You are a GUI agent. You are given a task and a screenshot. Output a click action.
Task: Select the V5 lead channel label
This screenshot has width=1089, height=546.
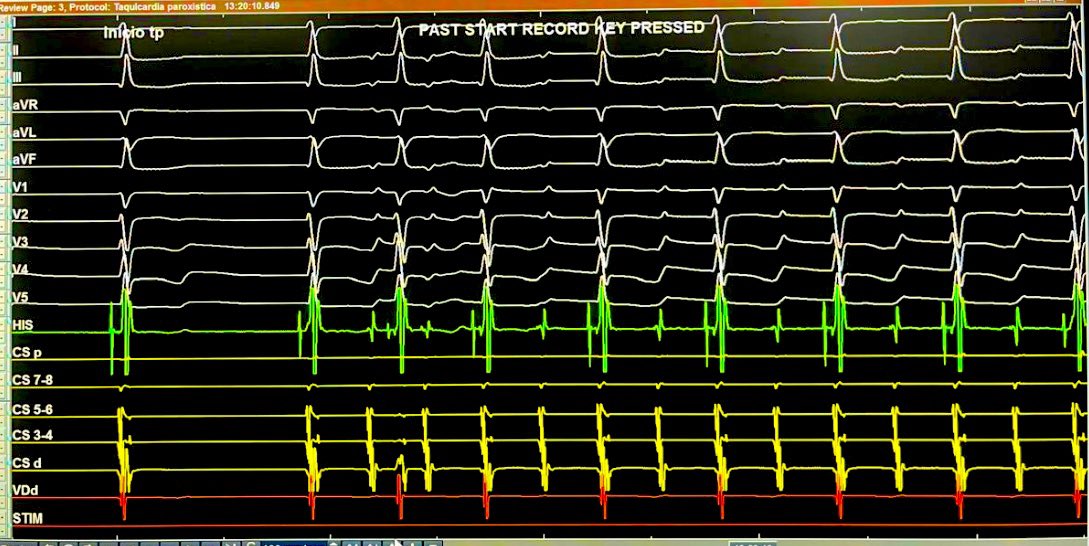click(19, 297)
